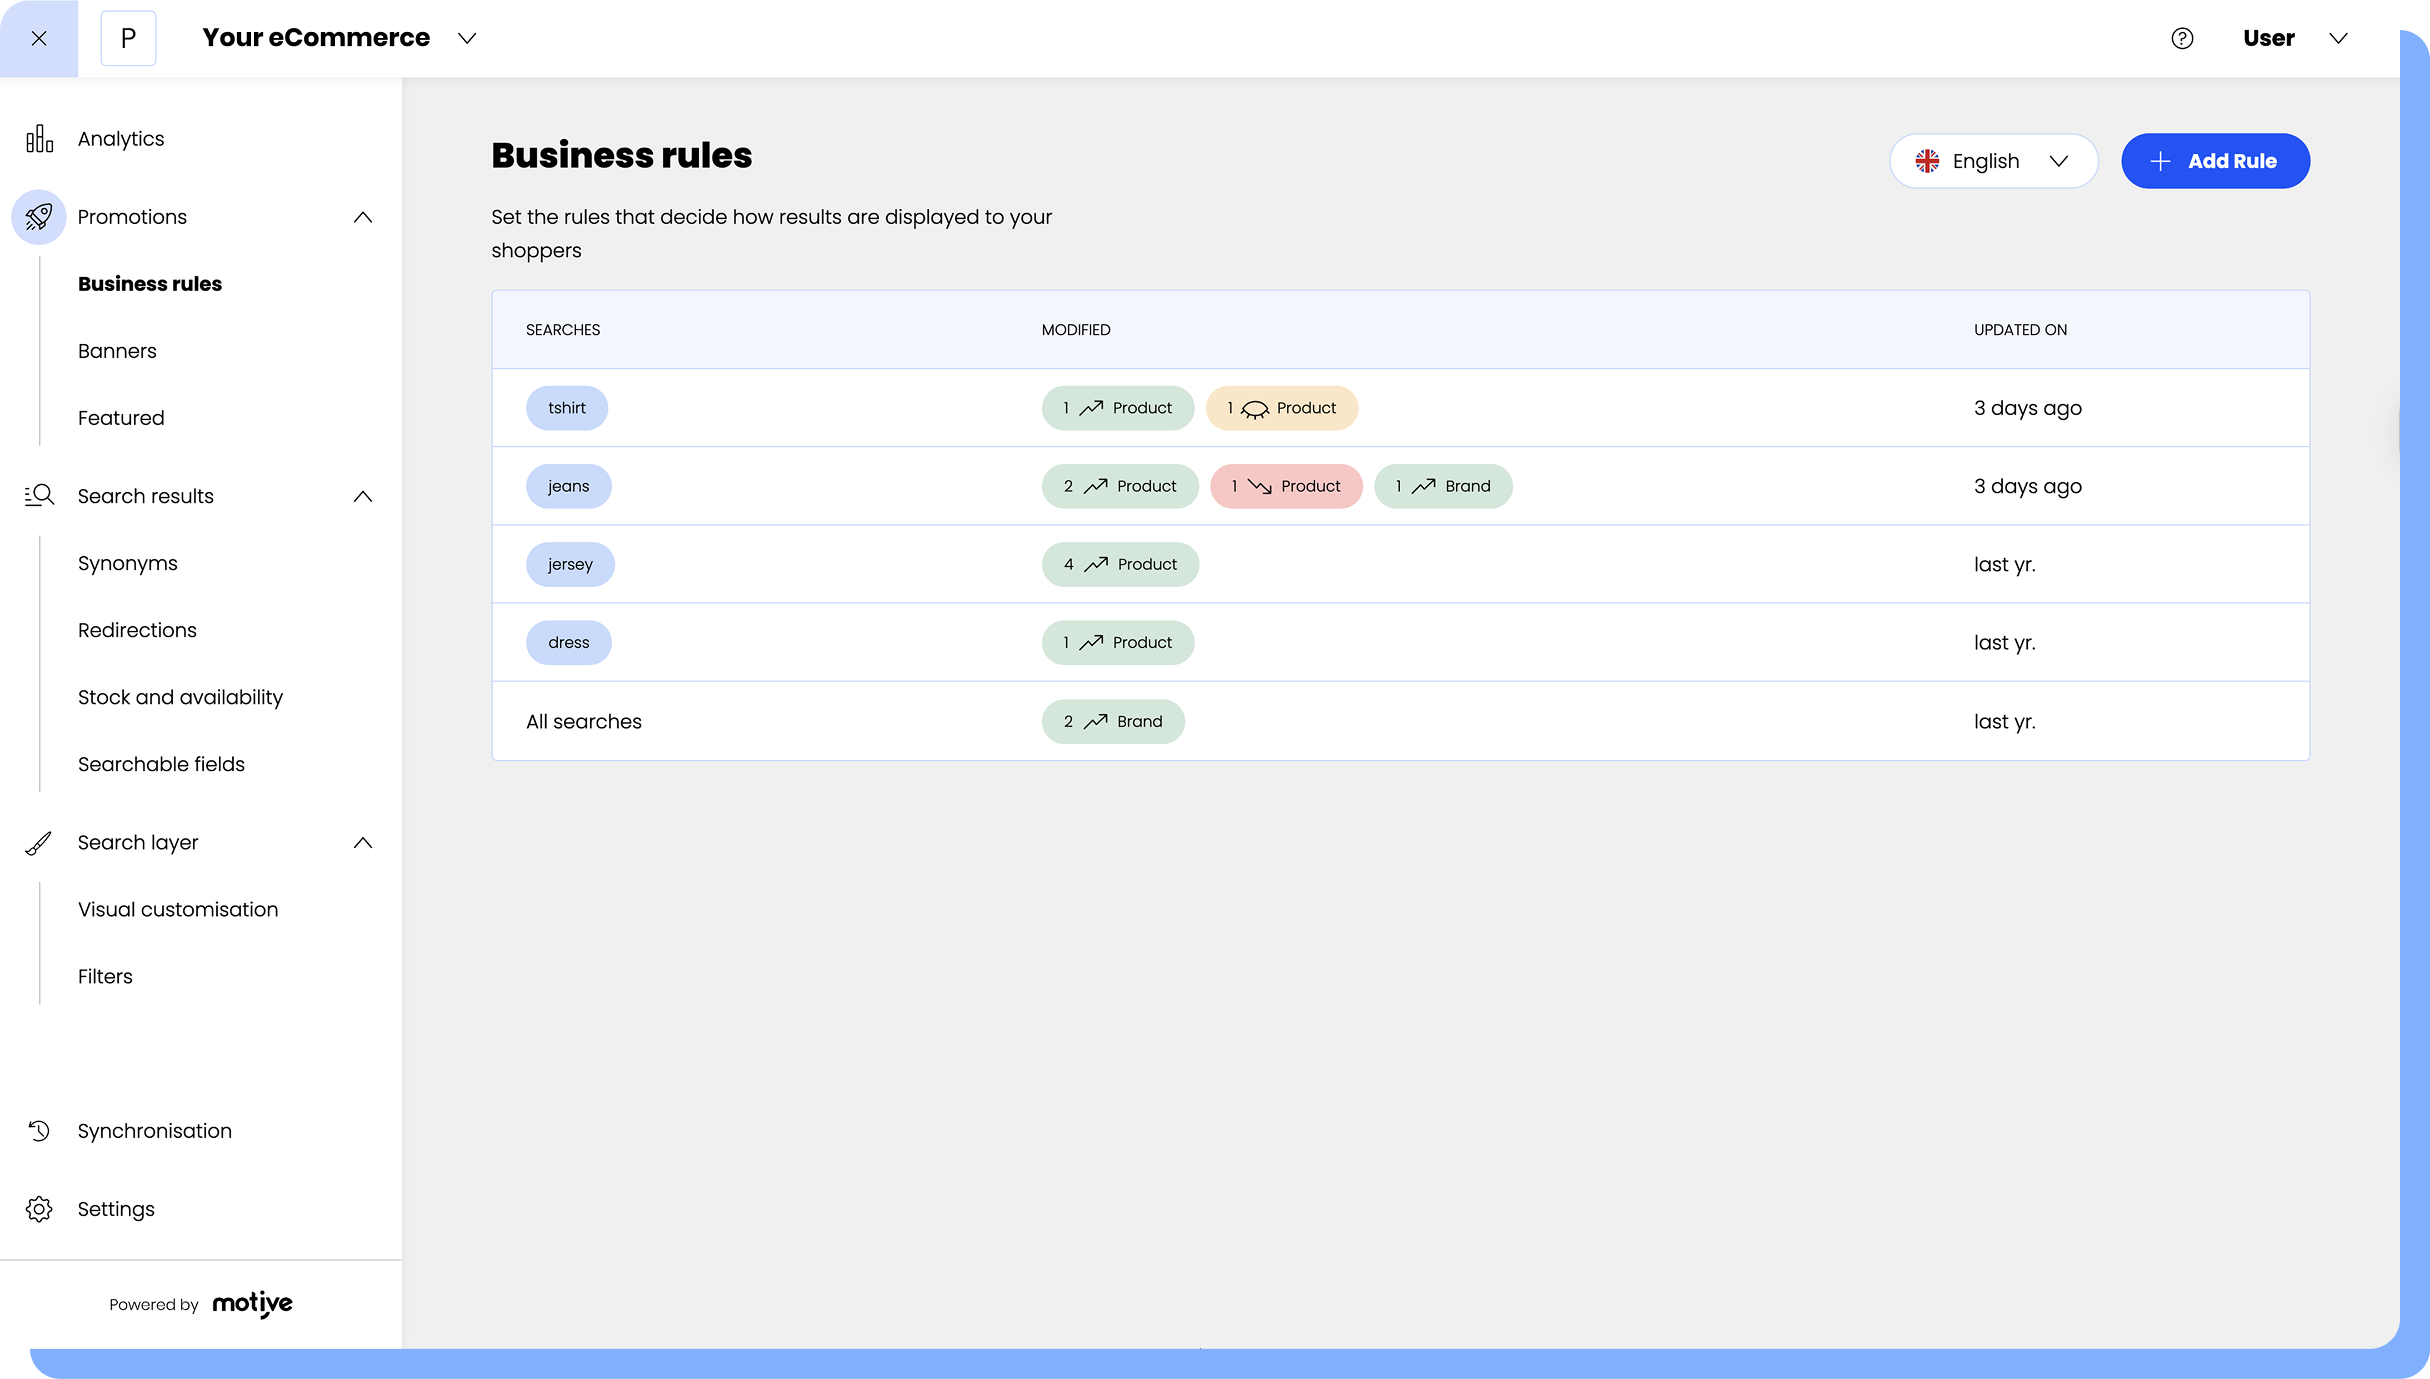Click the Add Rule button
This screenshot has width=2430, height=1379.
[2215, 161]
